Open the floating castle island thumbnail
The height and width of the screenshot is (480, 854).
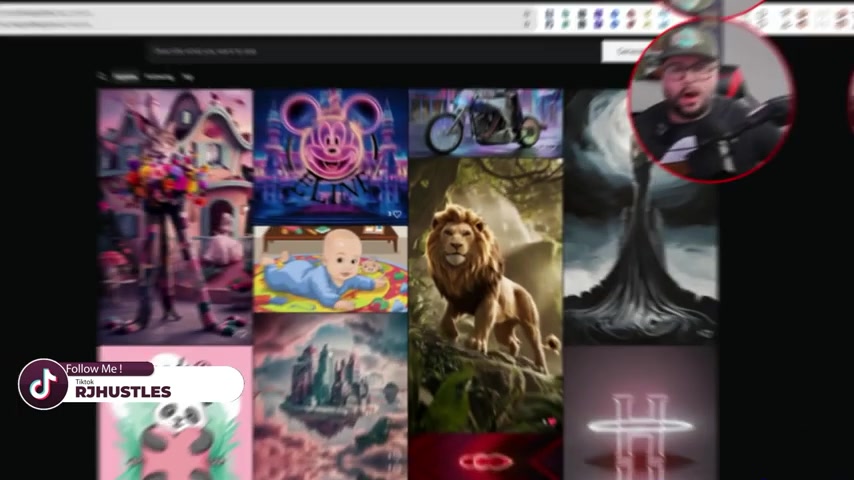pos(330,397)
